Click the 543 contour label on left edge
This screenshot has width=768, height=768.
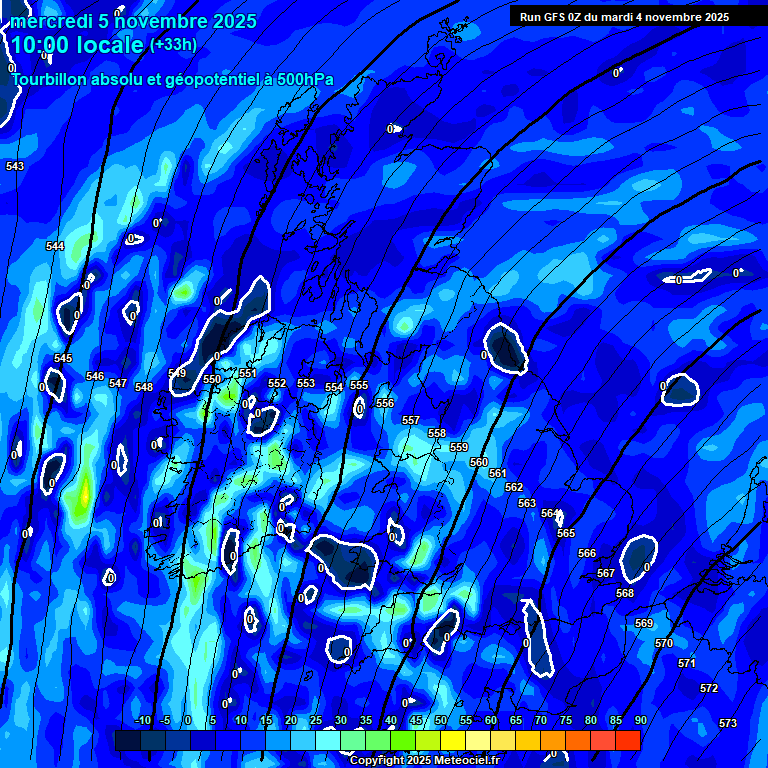click(x=15, y=166)
